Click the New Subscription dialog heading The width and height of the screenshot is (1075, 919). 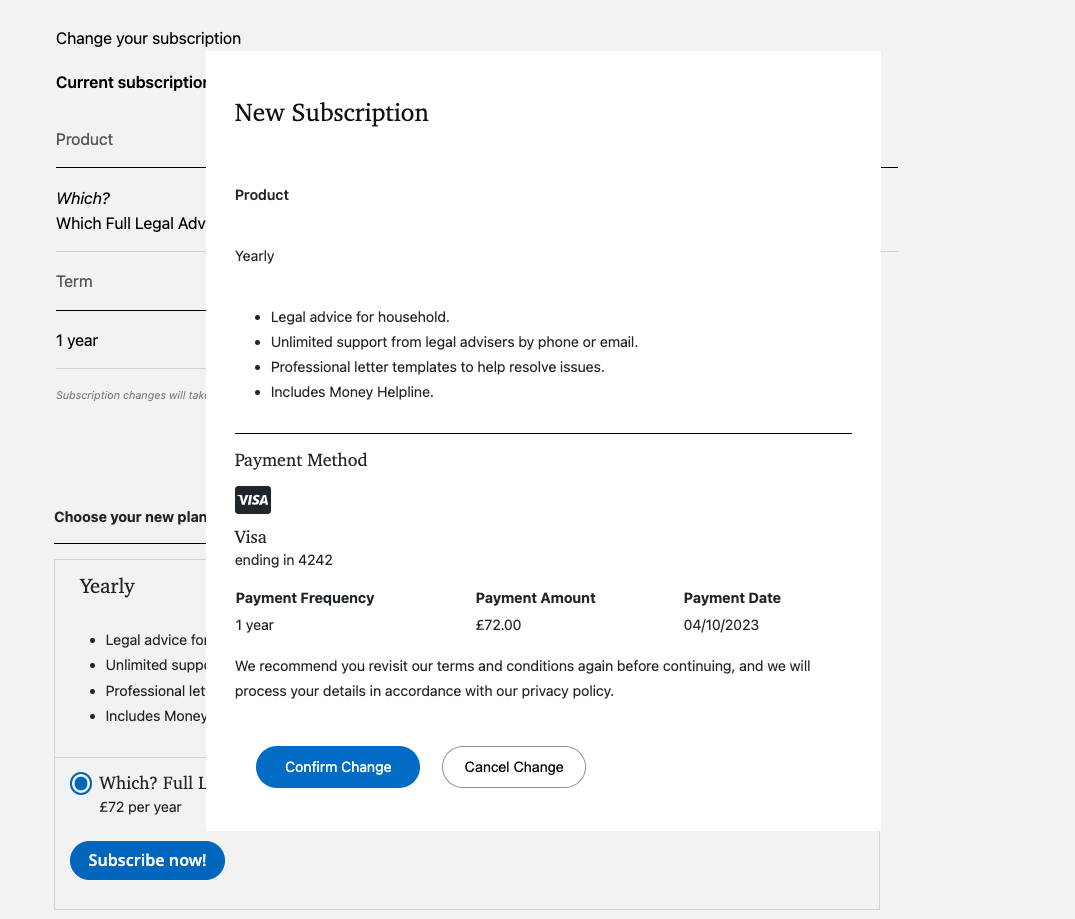pyautogui.click(x=331, y=113)
